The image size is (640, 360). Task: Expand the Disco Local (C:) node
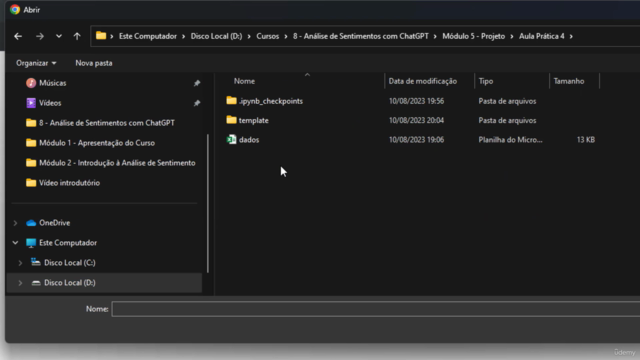20,263
